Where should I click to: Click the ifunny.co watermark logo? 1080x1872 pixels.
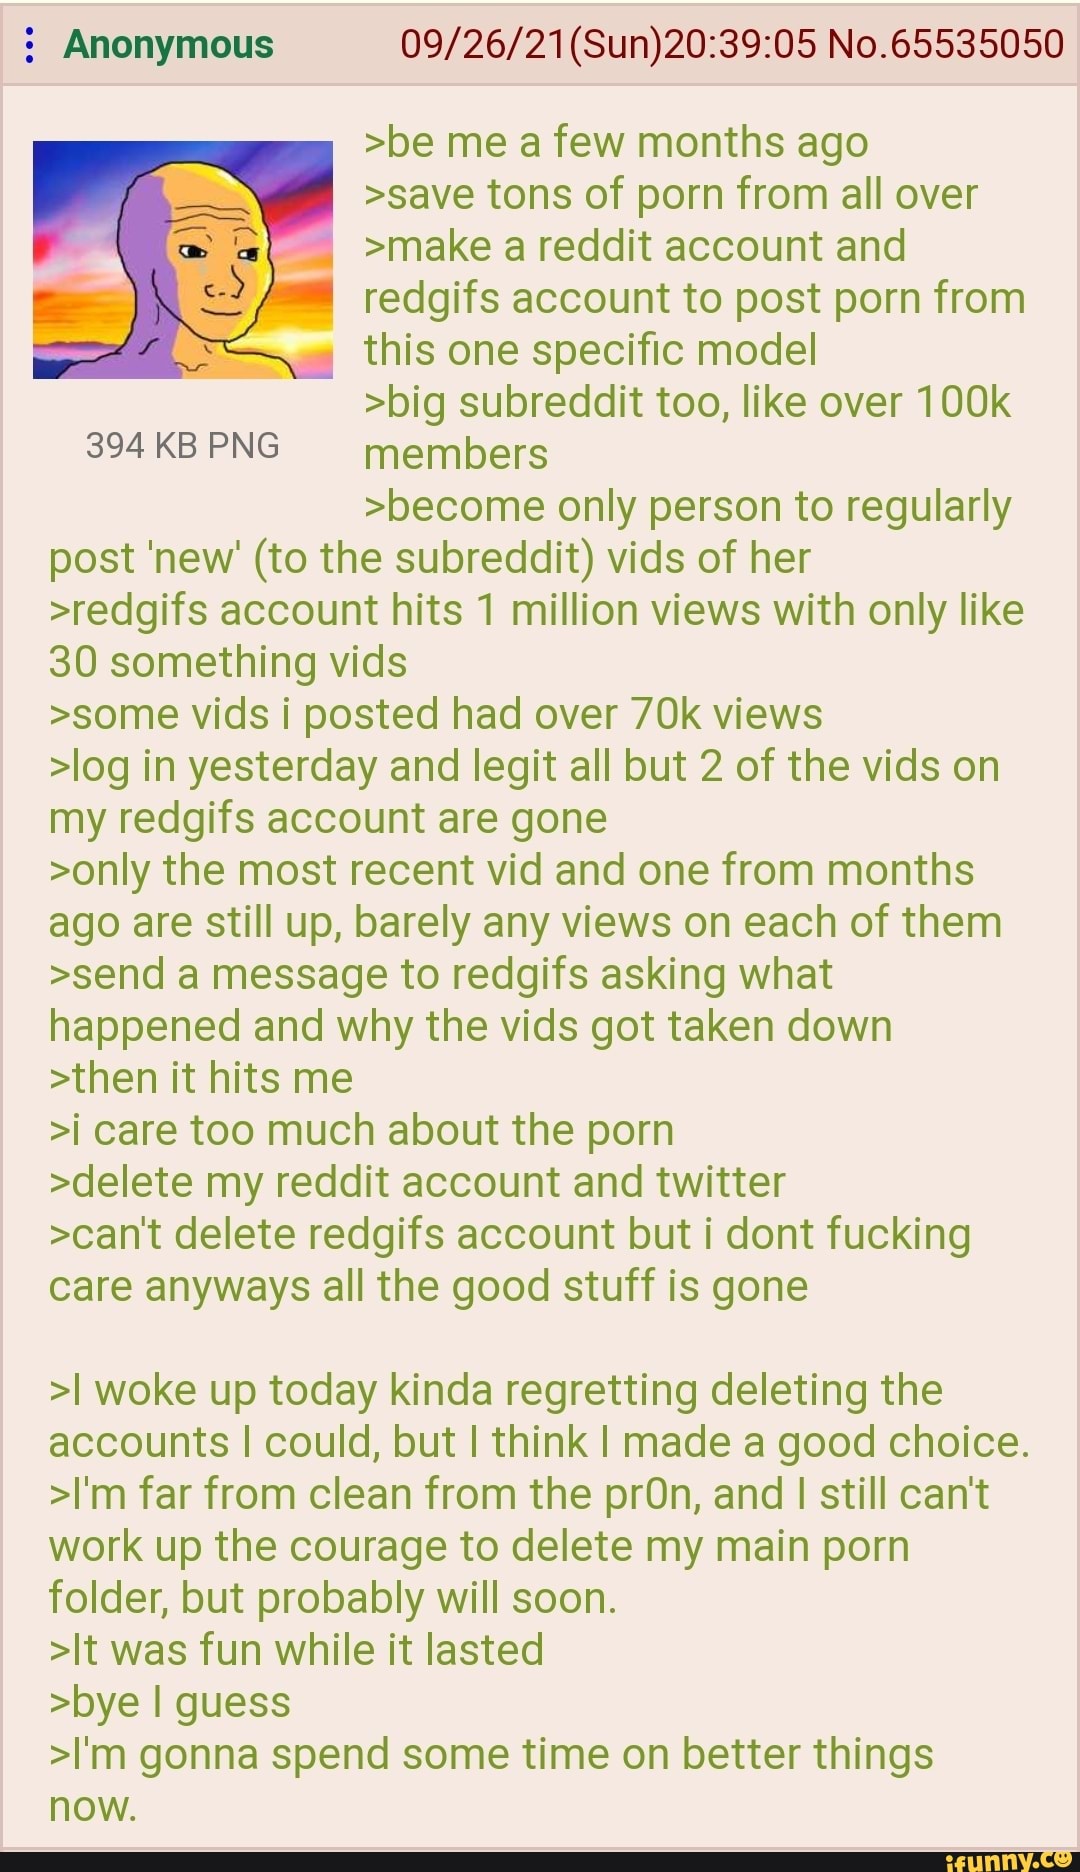click(1007, 1859)
